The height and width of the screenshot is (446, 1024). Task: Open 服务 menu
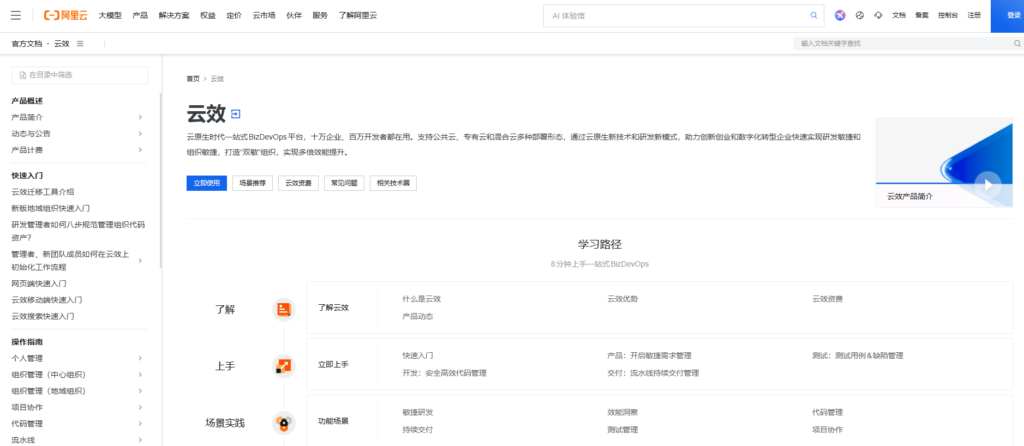(320, 15)
